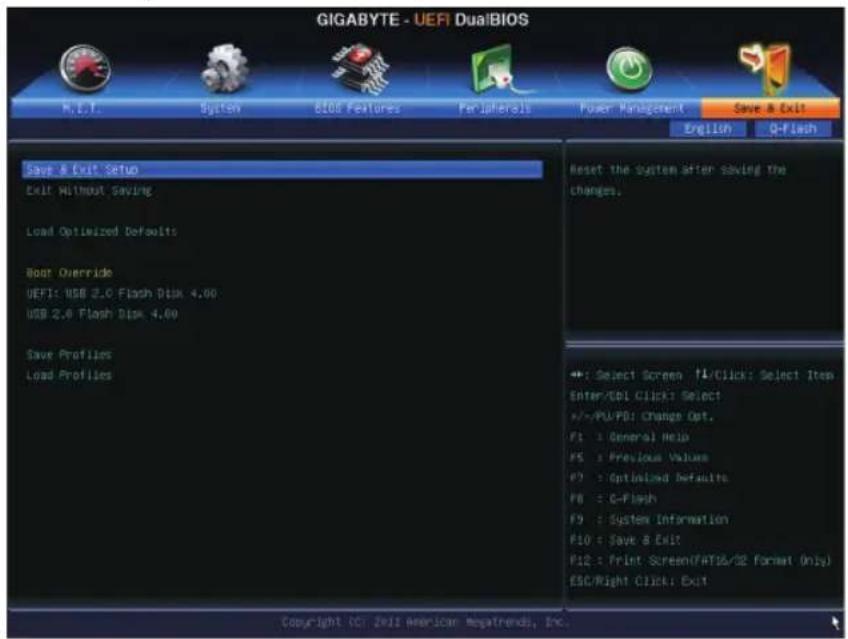Select Save & Exit Setup option
The height and width of the screenshot is (639, 848).
pos(282,169)
